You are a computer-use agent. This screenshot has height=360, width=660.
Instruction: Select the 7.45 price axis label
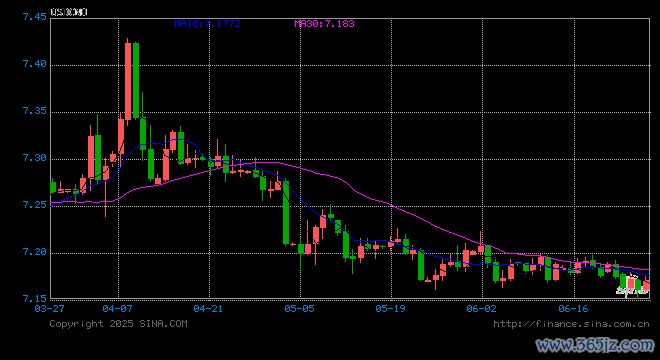[35, 17]
